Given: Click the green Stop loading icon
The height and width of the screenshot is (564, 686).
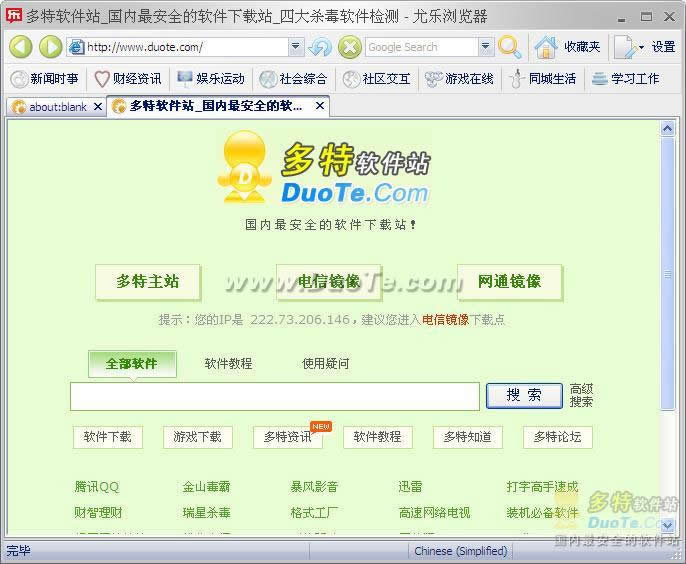Looking at the screenshot, I should pyautogui.click(x=350, y=47).
